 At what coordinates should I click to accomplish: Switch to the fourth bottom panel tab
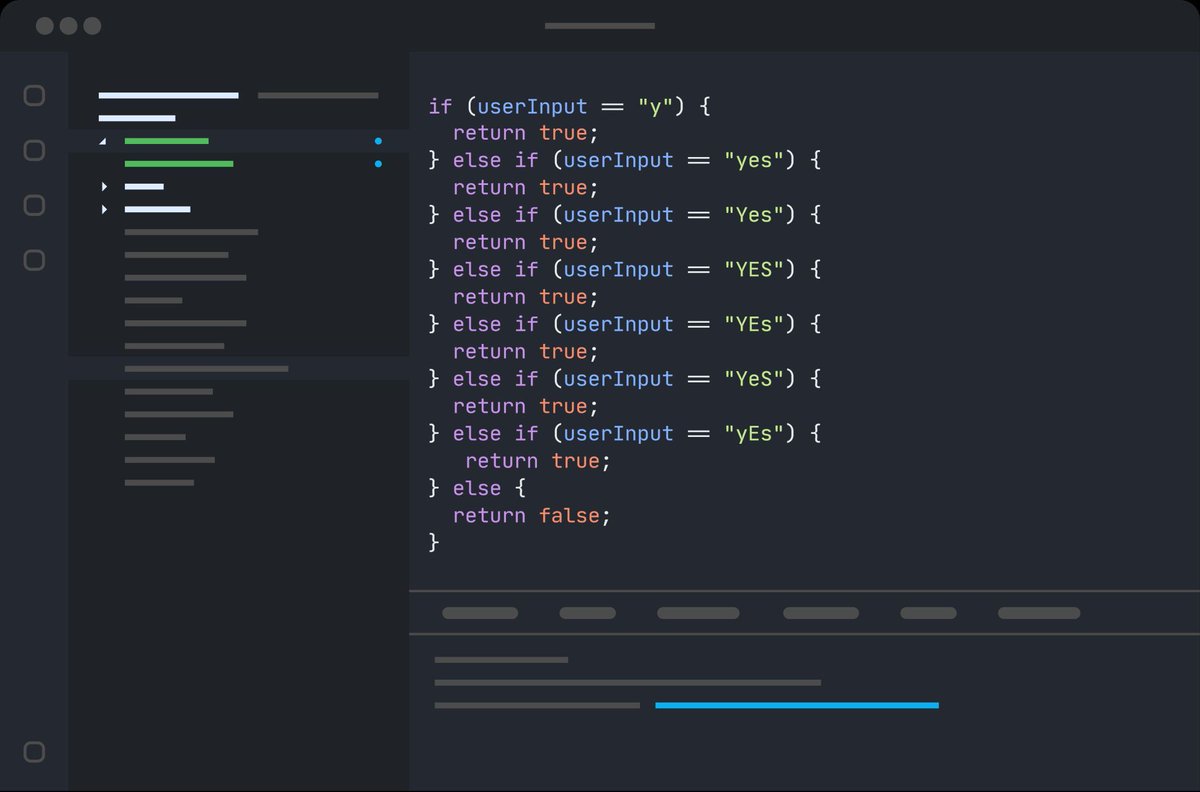[821, 613]
